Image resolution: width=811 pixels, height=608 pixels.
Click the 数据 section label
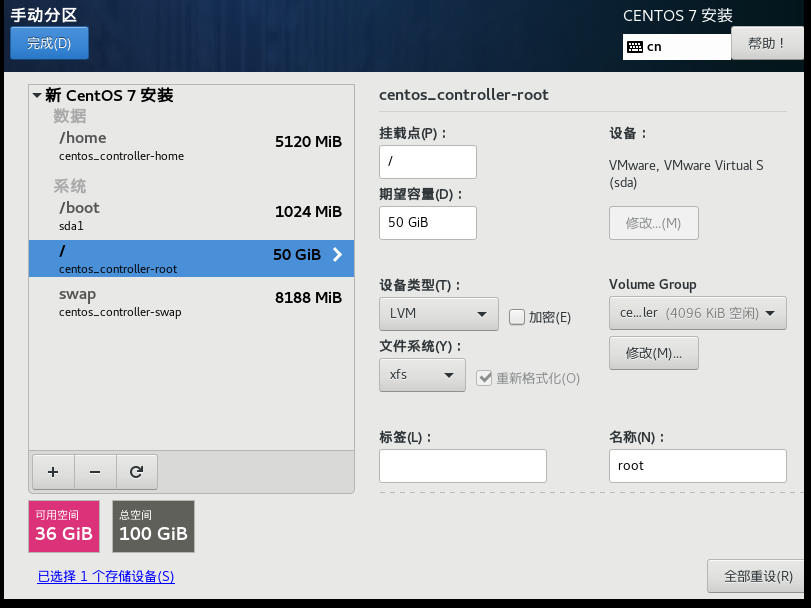[x=70, y=116]
